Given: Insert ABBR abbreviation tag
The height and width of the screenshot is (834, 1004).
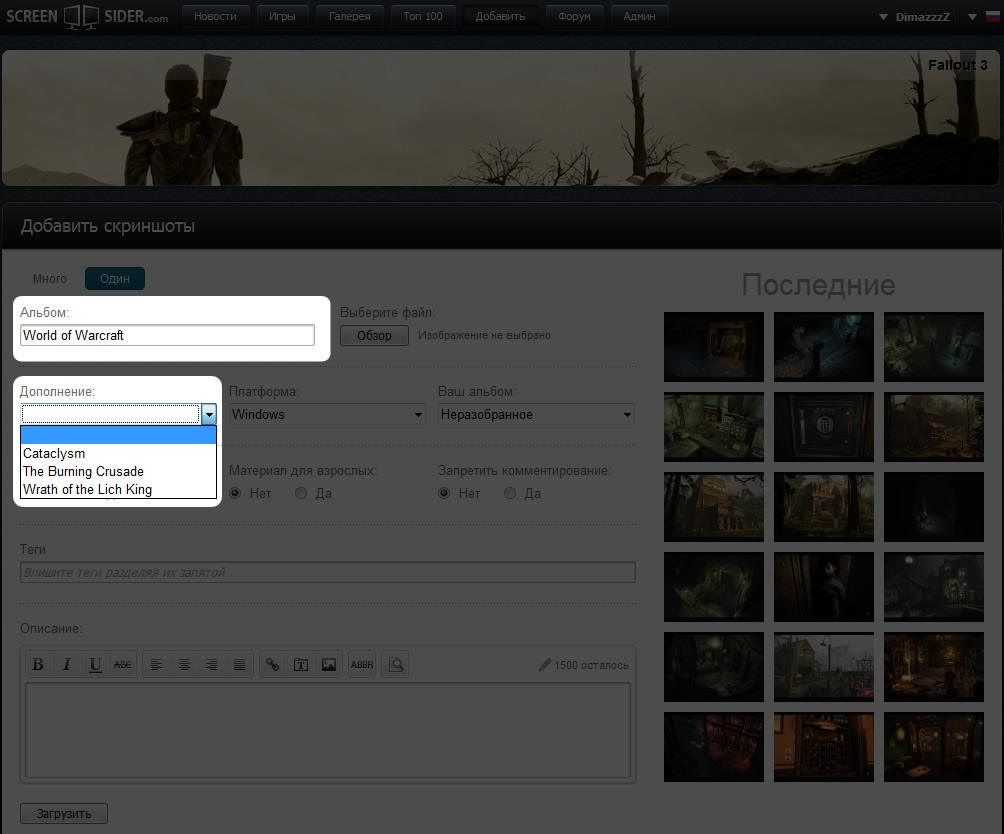Looking at the screenshot, I should [x=362, y=664].
